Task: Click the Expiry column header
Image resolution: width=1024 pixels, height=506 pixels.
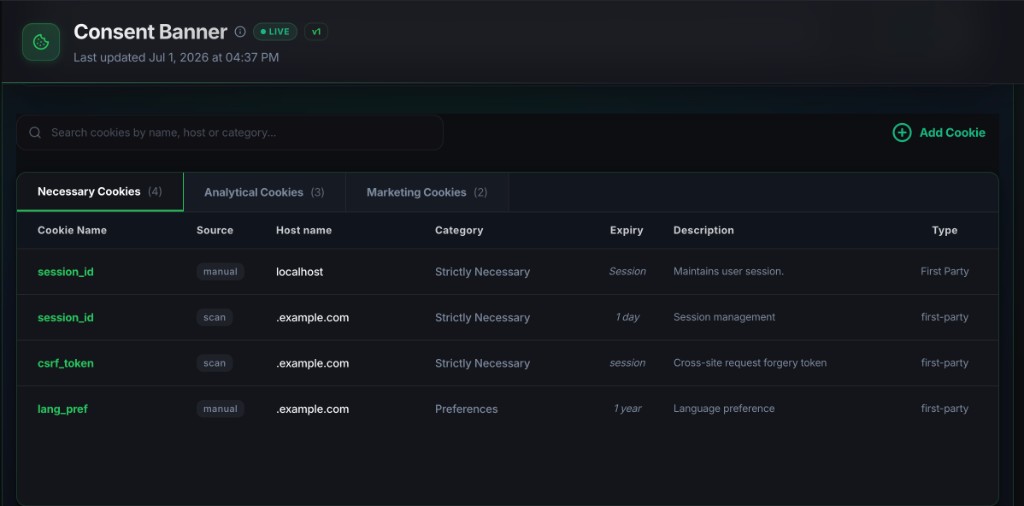Action: [626, 230]
